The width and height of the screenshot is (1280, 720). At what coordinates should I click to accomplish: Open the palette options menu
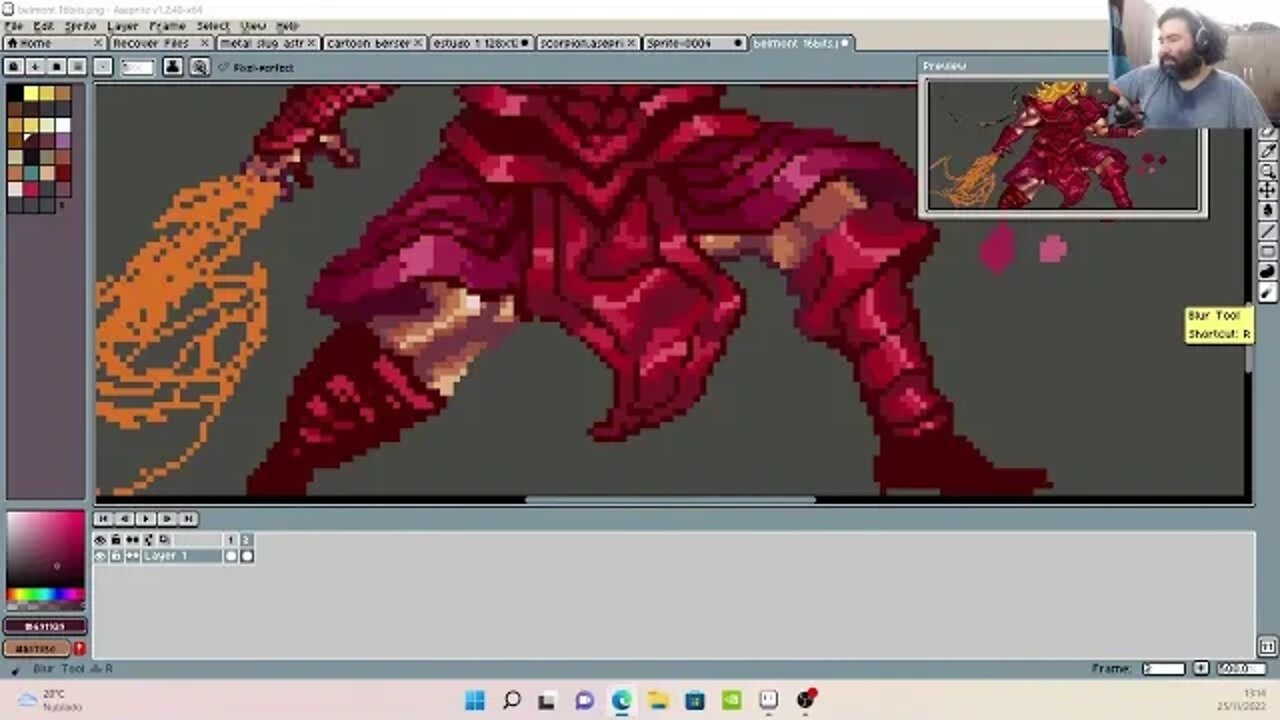[x=77, y=67]
